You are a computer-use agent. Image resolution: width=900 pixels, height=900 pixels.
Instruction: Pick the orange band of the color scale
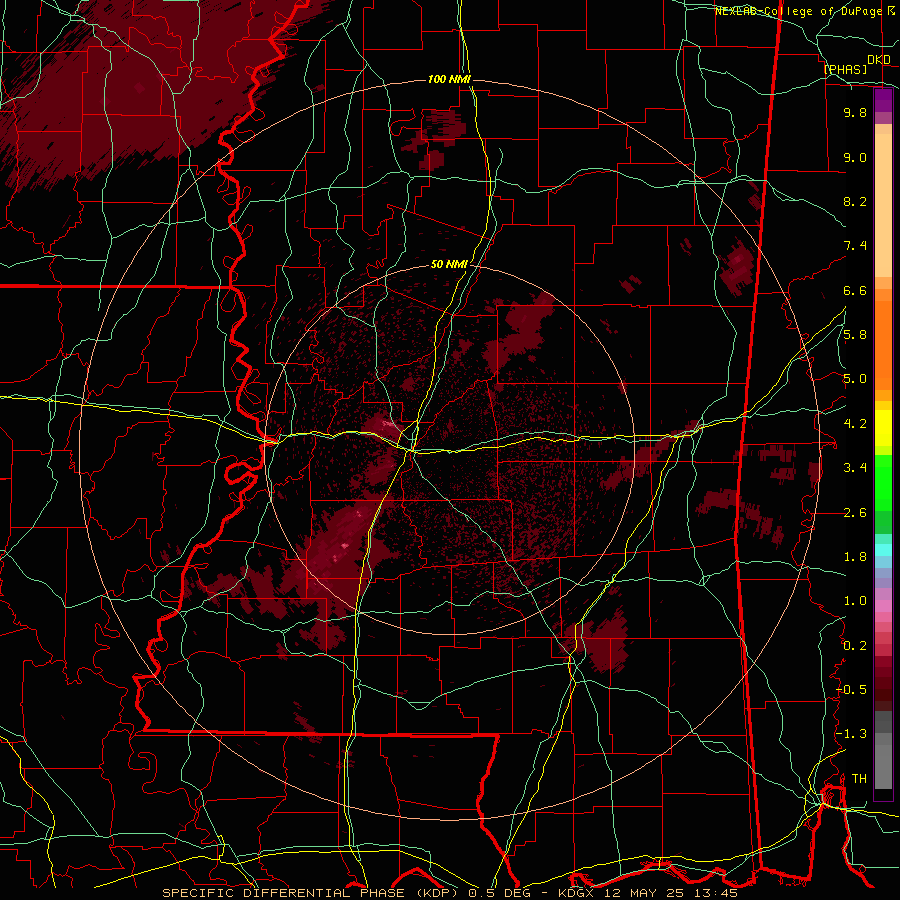(883, 346)
